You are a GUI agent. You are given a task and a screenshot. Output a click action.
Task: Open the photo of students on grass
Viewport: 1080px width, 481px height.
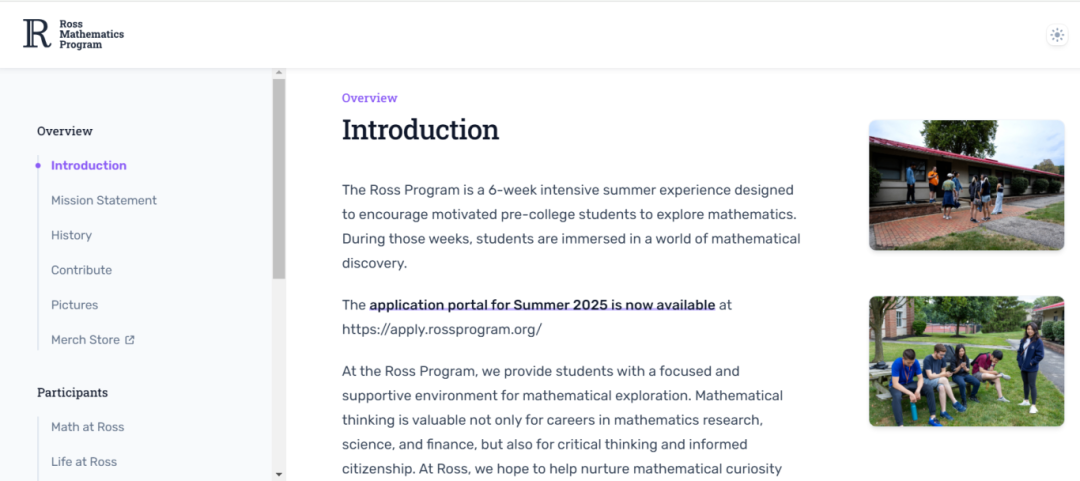click(966, 361)
